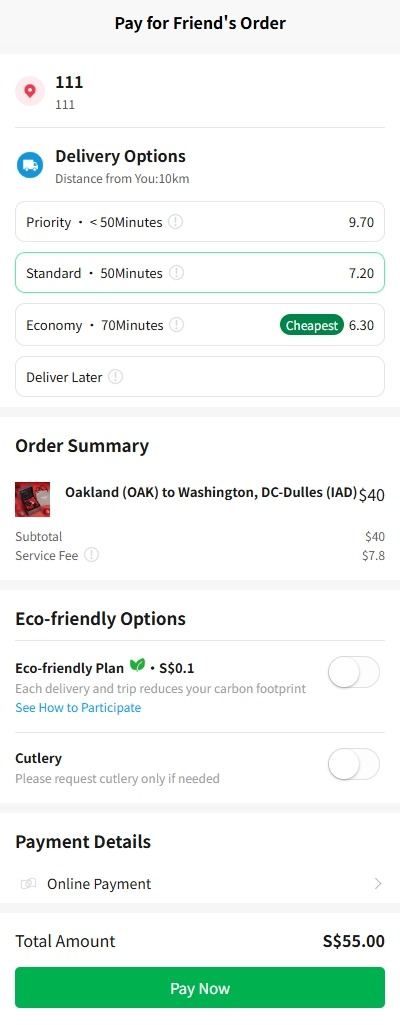The width and height of the screenshot is (400, 1025).
Task: Click See How to Participate link
Action: (78, 707)
